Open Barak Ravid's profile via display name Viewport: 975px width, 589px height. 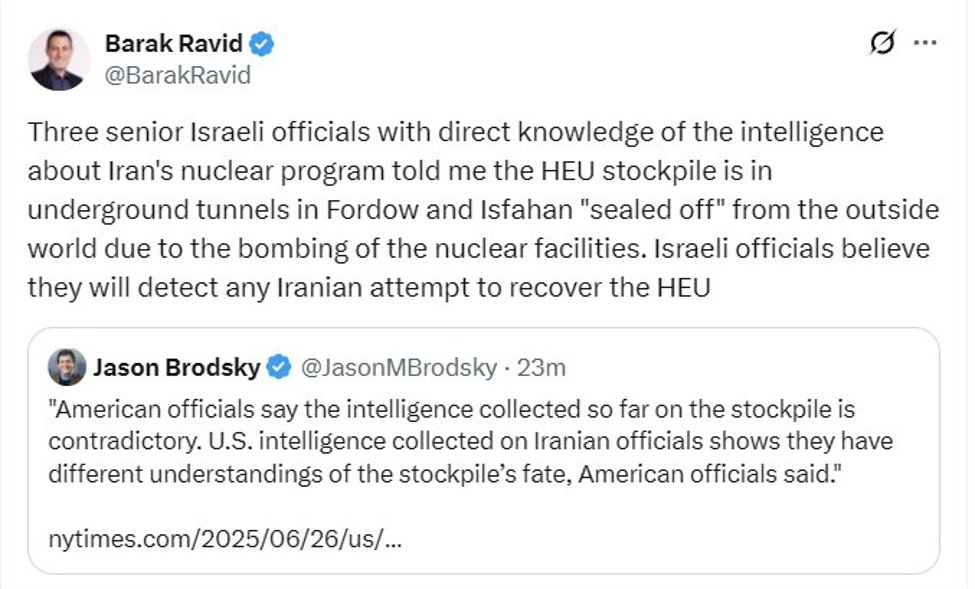[x=173, y=43]
